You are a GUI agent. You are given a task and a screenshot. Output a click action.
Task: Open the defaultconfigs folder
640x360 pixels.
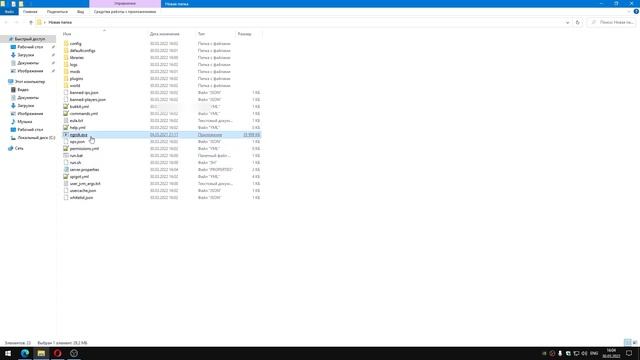(82, 51)
